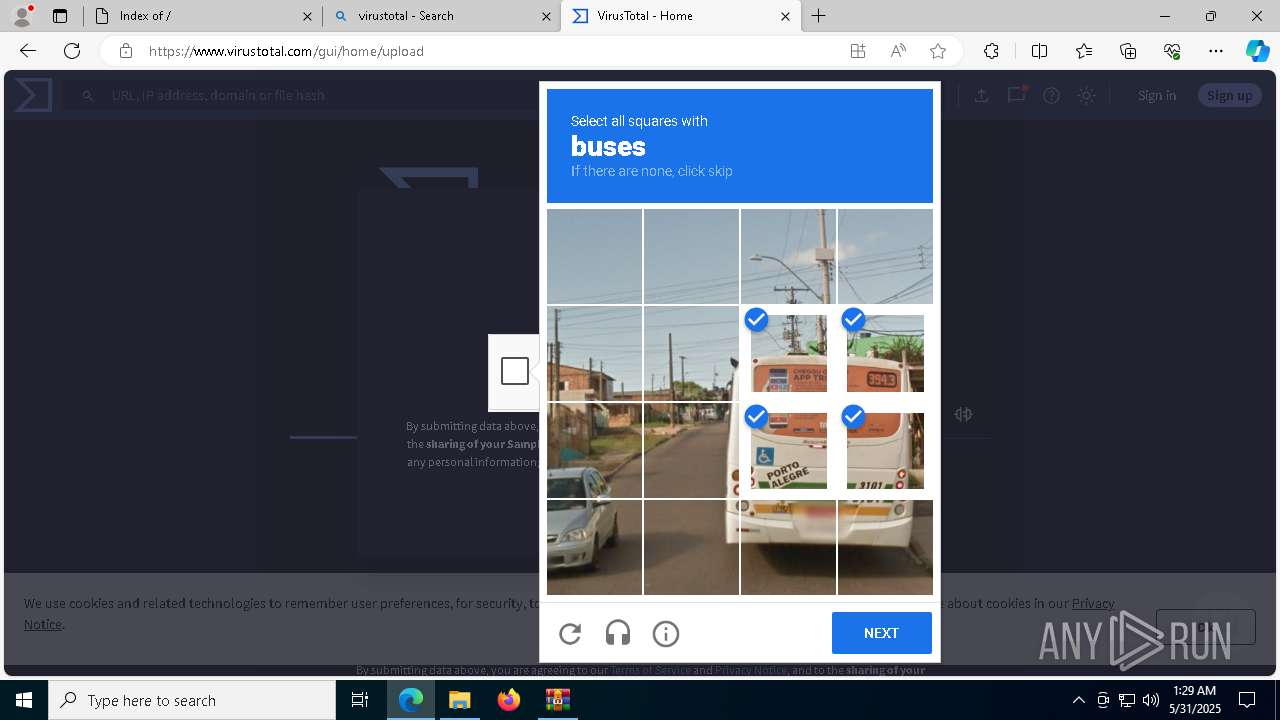The image size is (1280, 720).
Task: Open Browser essentials
Action: [1172, 51]
